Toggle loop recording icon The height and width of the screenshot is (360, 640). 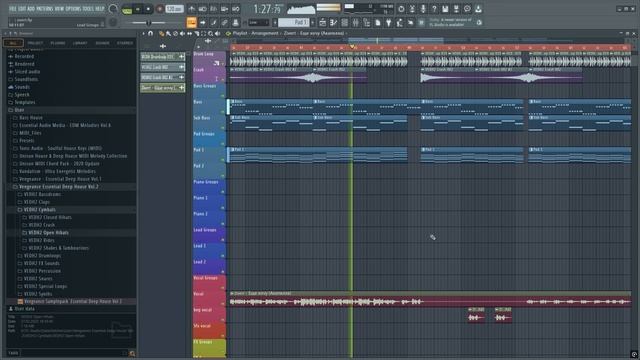pos(236,9)
